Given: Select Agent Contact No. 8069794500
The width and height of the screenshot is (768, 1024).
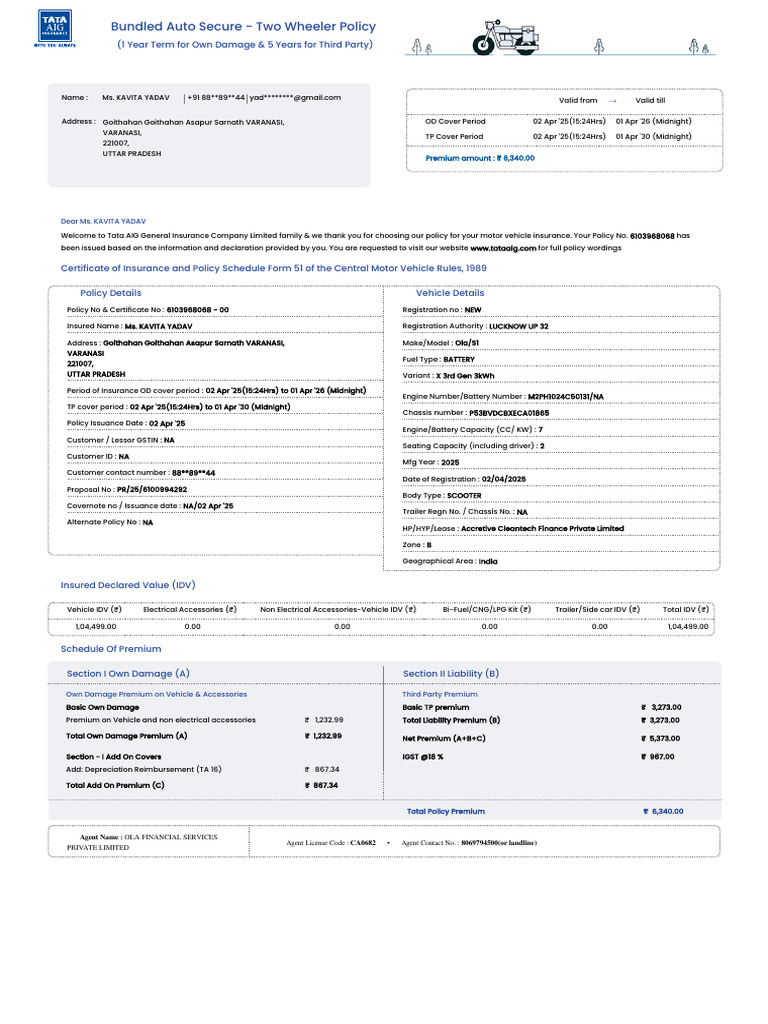Looking at the screenshot, I should (x=469, y=842).
